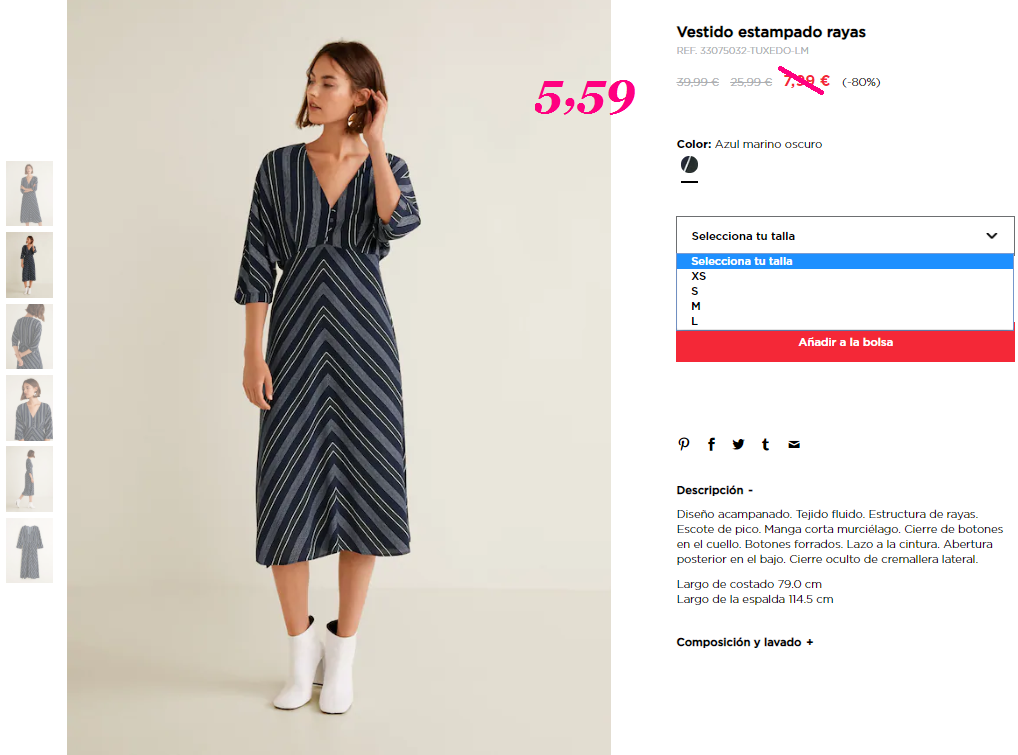Pick size M option
The image size is (1018, 755).
[x=845, y=306]
